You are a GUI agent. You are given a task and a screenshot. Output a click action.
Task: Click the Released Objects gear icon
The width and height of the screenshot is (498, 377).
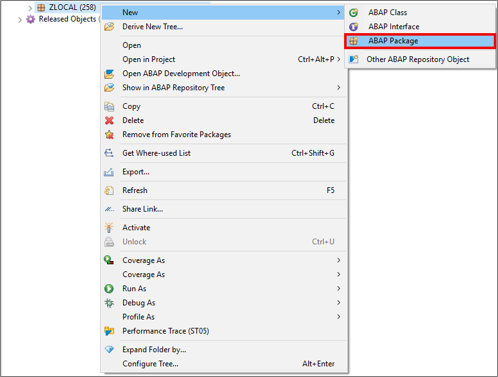tap(30, 19)
